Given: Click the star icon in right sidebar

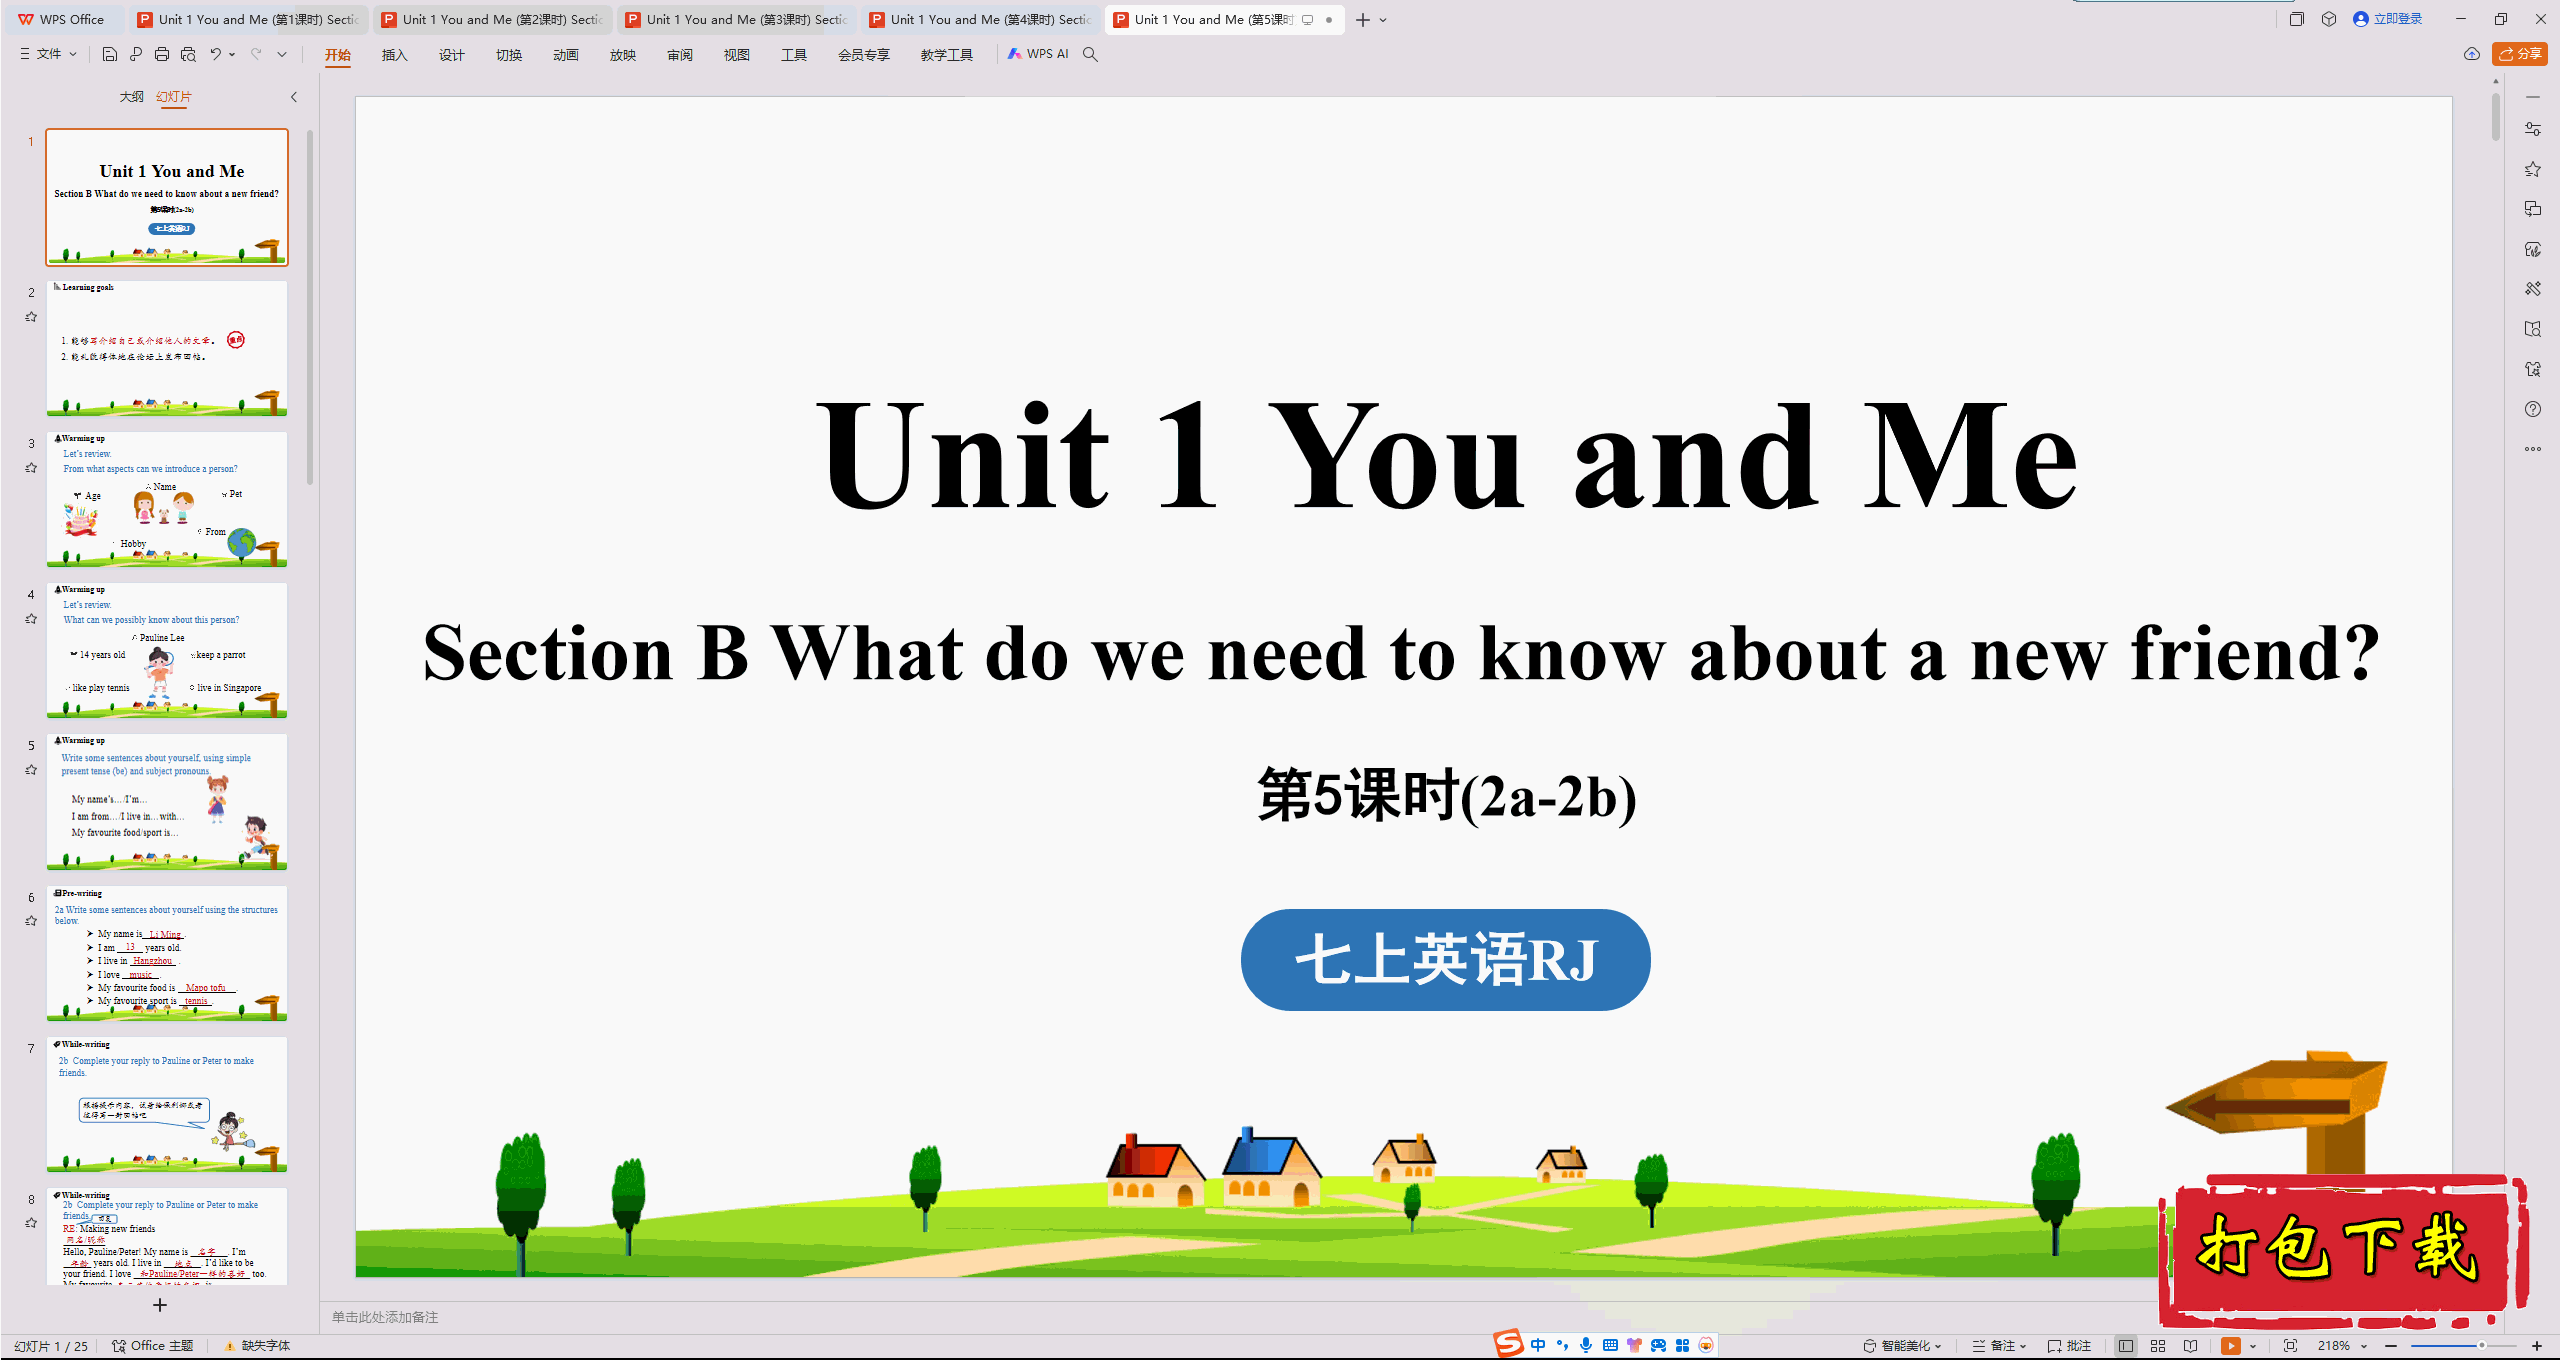Looking at the screenshot, I should pos(2533,169).
